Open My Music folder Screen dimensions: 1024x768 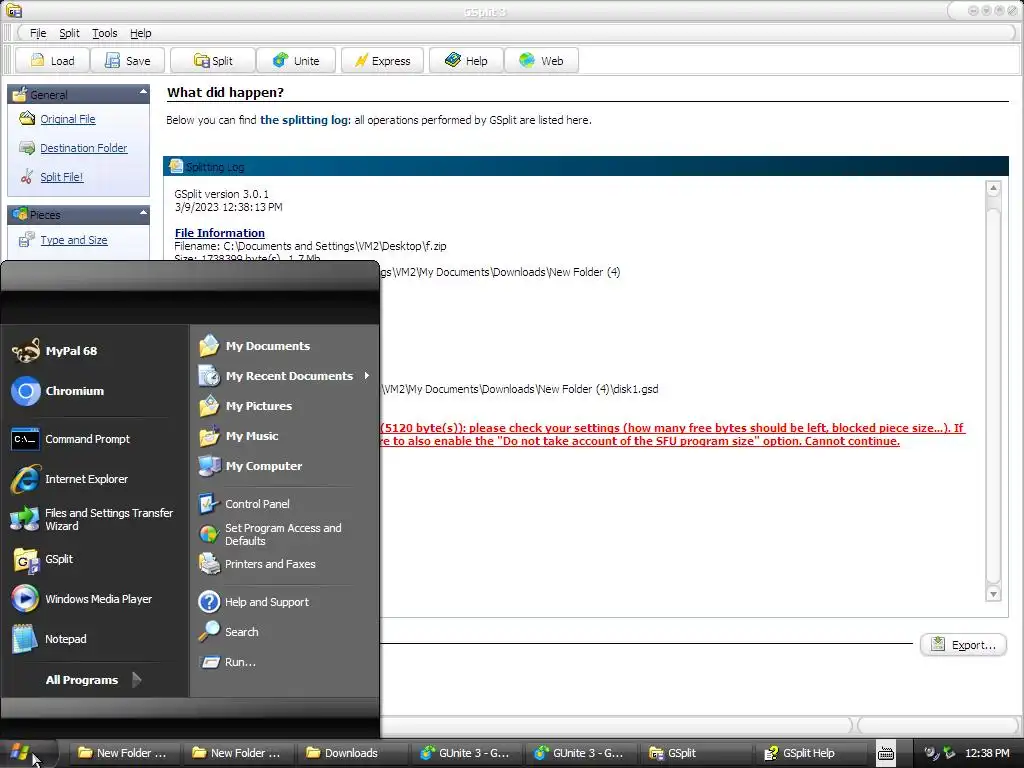(x=285, y=436)
